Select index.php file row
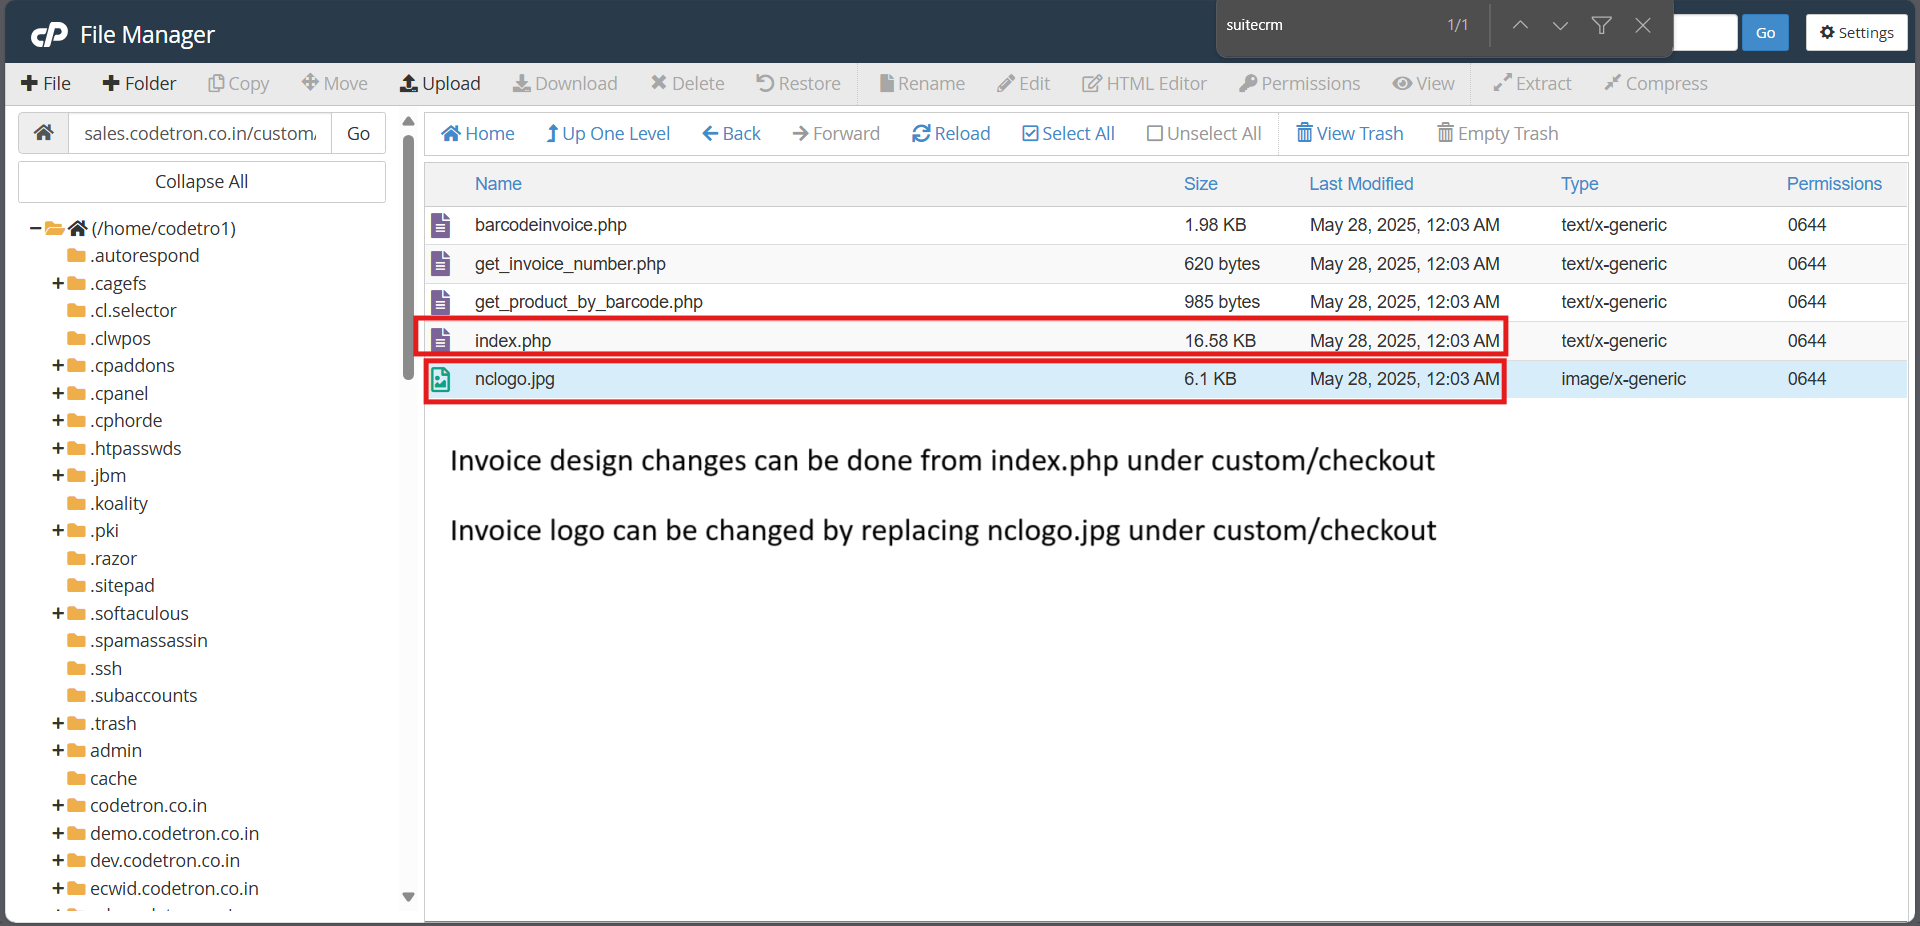This screenshot has height=926, width=1920. click(1166, 341)
